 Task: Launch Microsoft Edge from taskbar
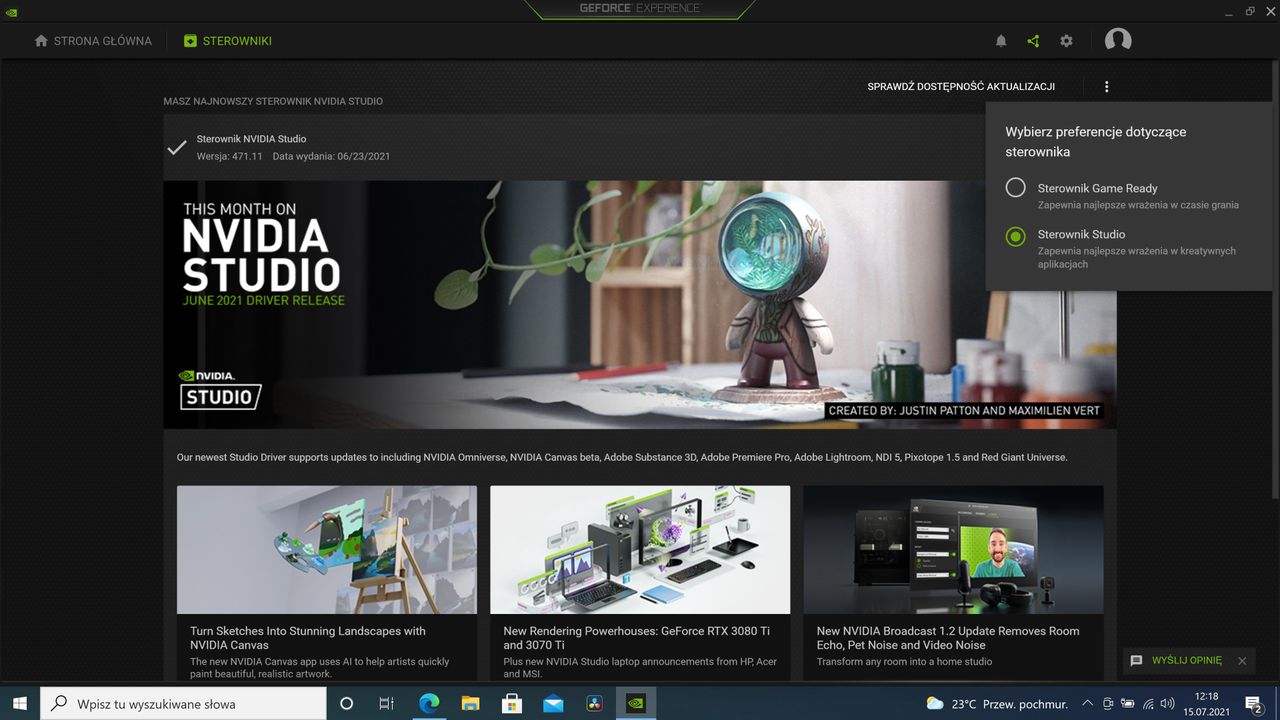point(429,703)
